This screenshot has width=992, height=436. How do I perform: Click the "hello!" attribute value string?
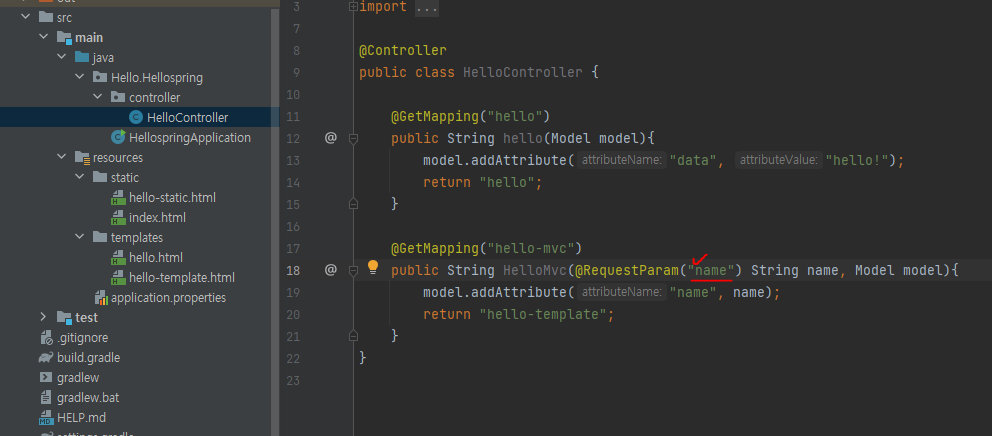point(857,160)
